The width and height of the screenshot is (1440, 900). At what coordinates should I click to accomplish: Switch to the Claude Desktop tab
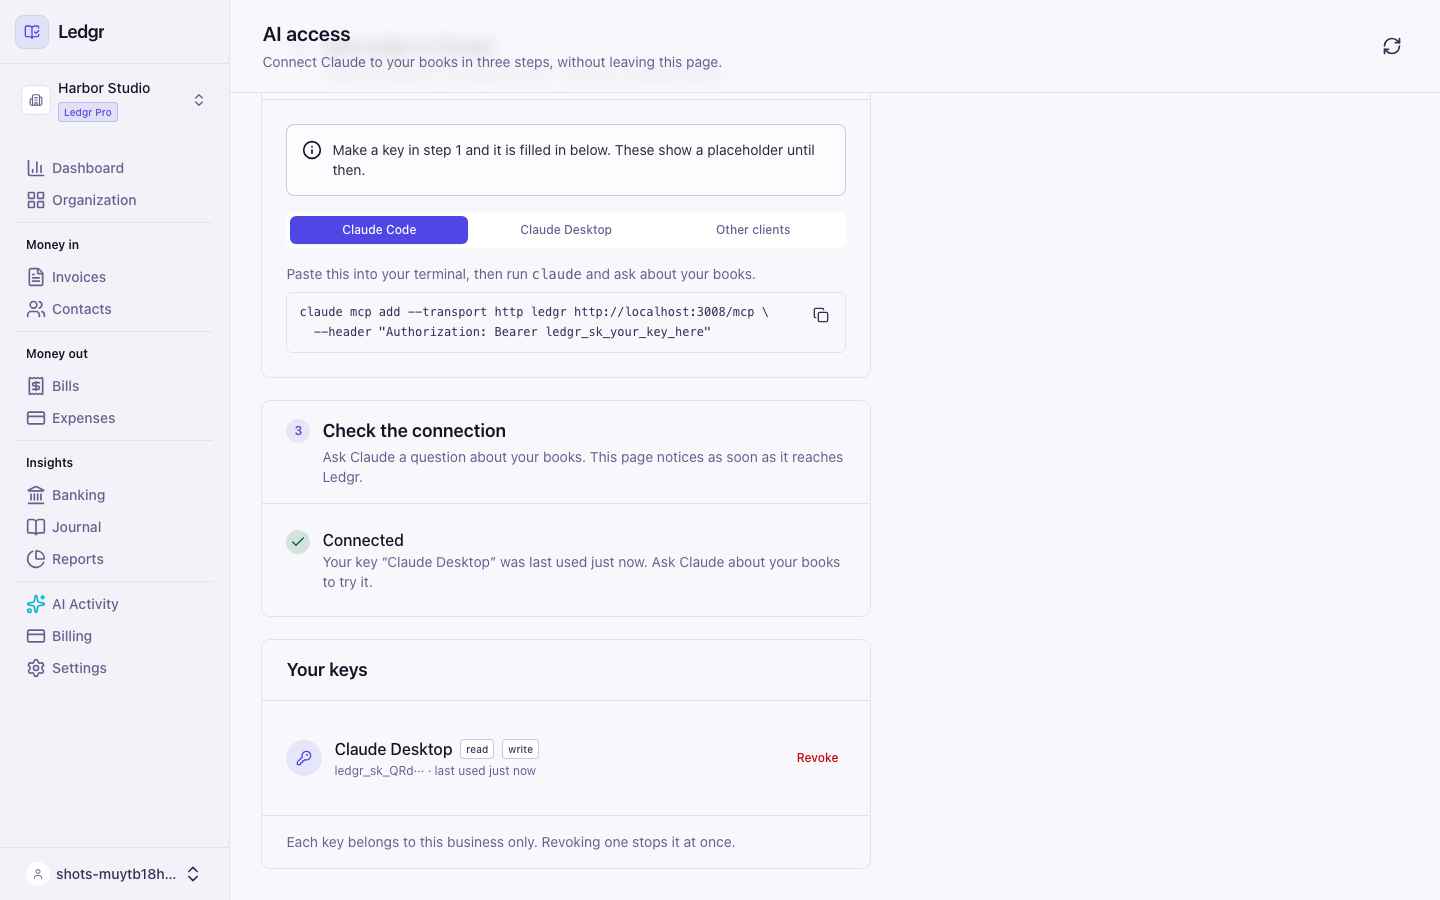[566, 230]
